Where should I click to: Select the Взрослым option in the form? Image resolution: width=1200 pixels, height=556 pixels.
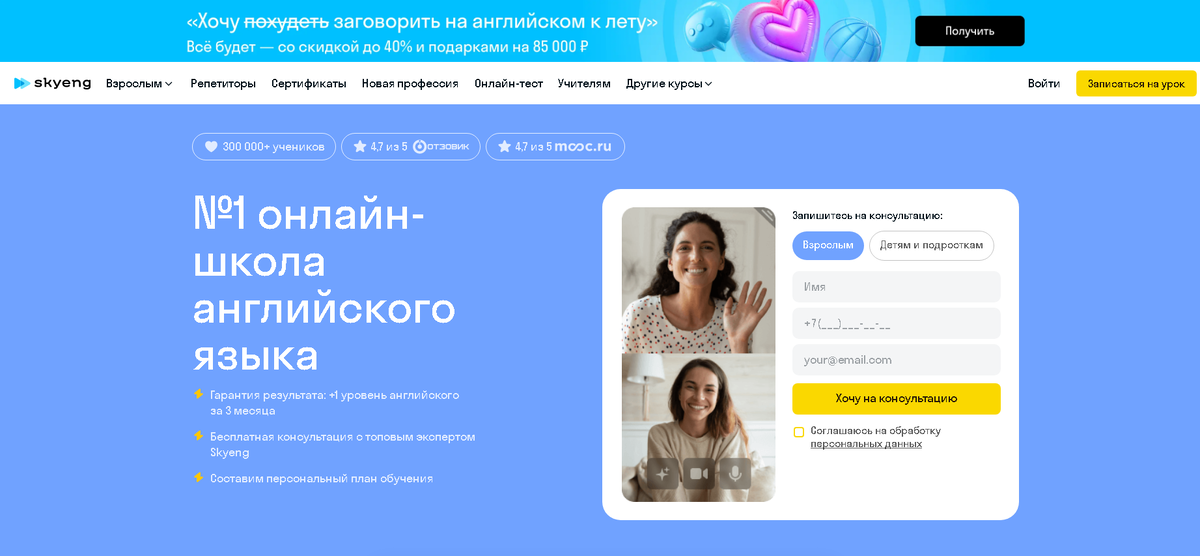[828, 245]
